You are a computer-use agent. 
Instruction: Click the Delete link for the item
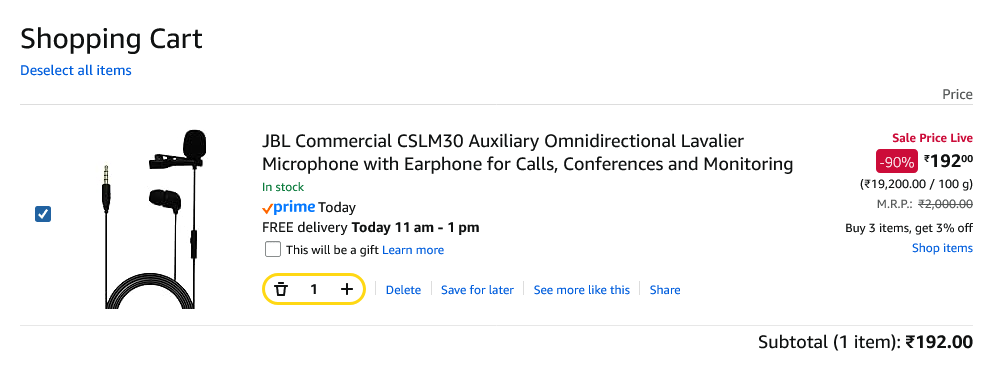click(x=403, y=290)
